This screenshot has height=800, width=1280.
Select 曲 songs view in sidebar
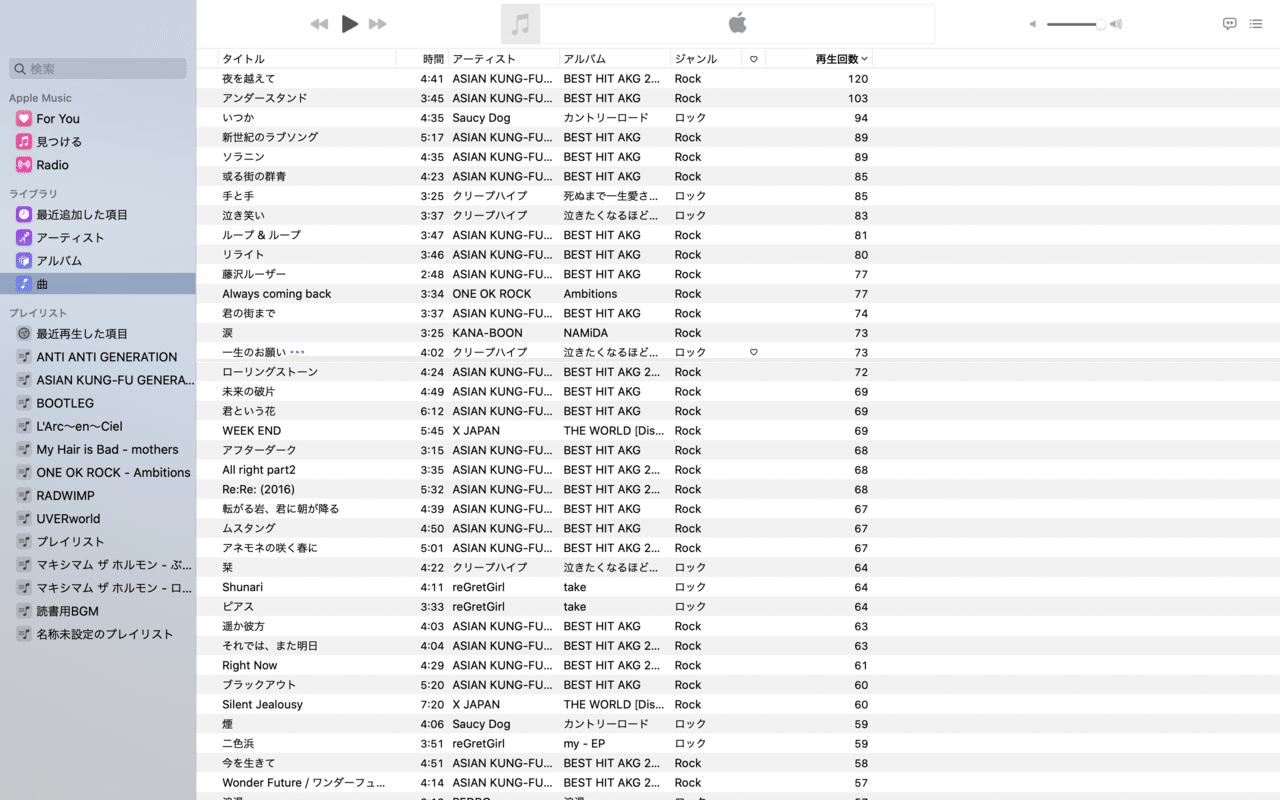coord(98,284)
